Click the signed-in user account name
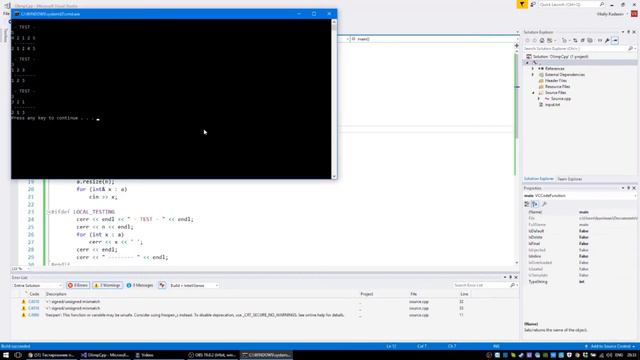640x360 pixels. pos(610,14)
